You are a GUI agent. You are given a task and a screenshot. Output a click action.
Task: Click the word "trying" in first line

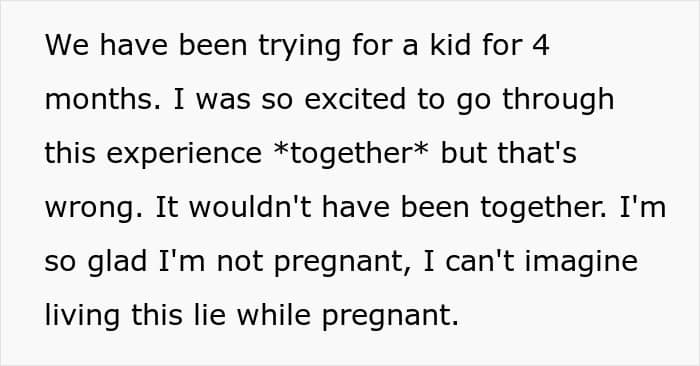300,46
